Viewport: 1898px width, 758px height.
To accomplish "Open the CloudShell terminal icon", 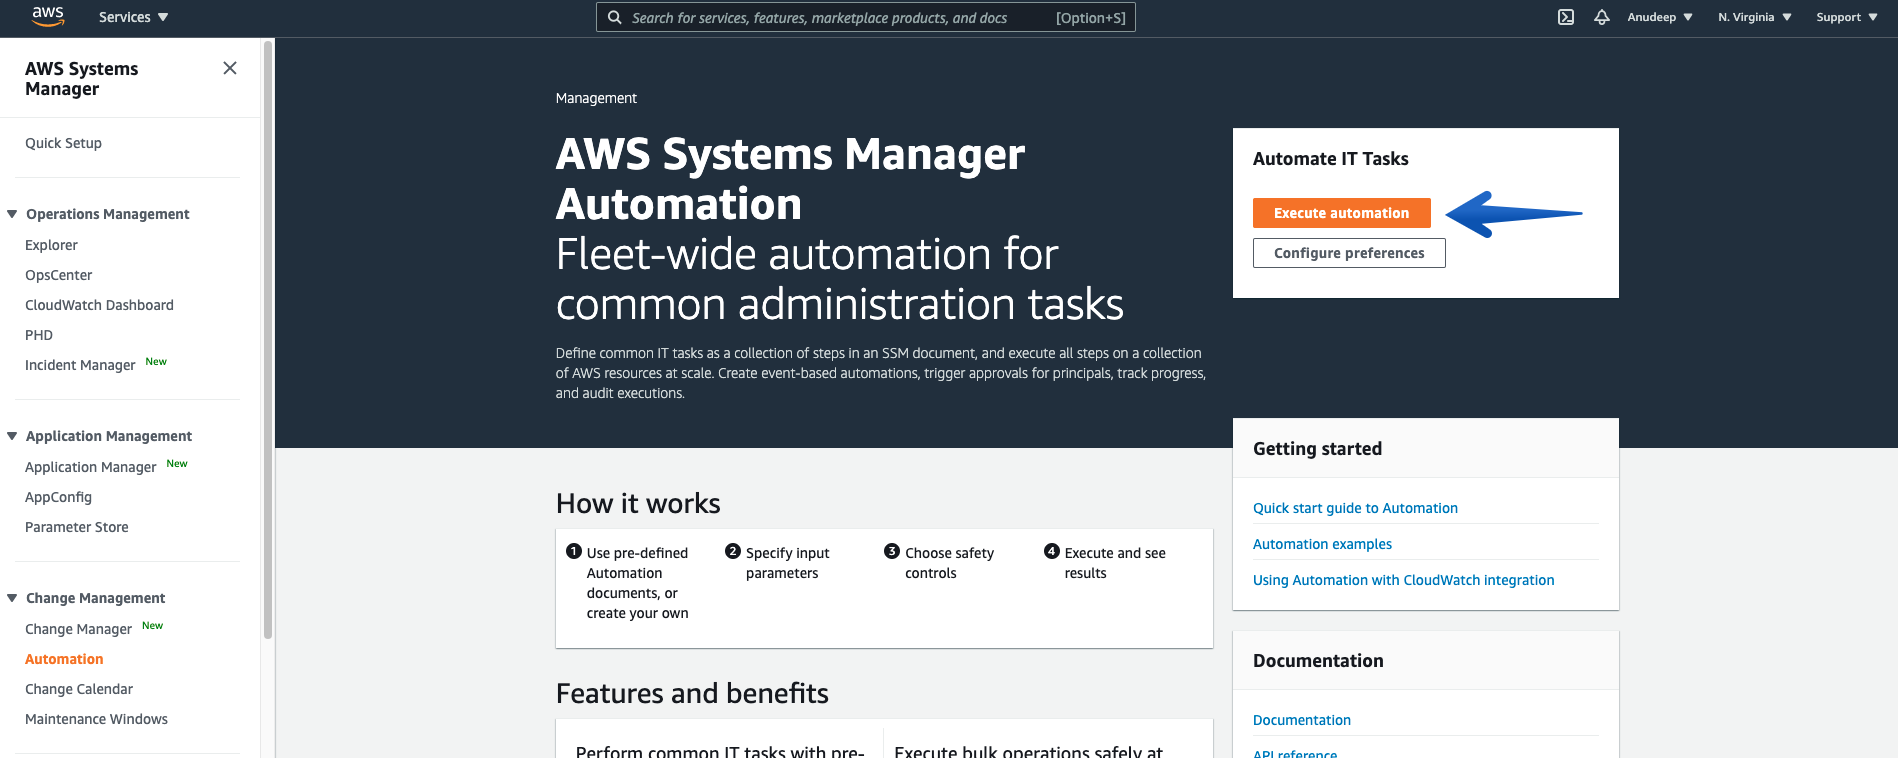I will [1566, 17].
